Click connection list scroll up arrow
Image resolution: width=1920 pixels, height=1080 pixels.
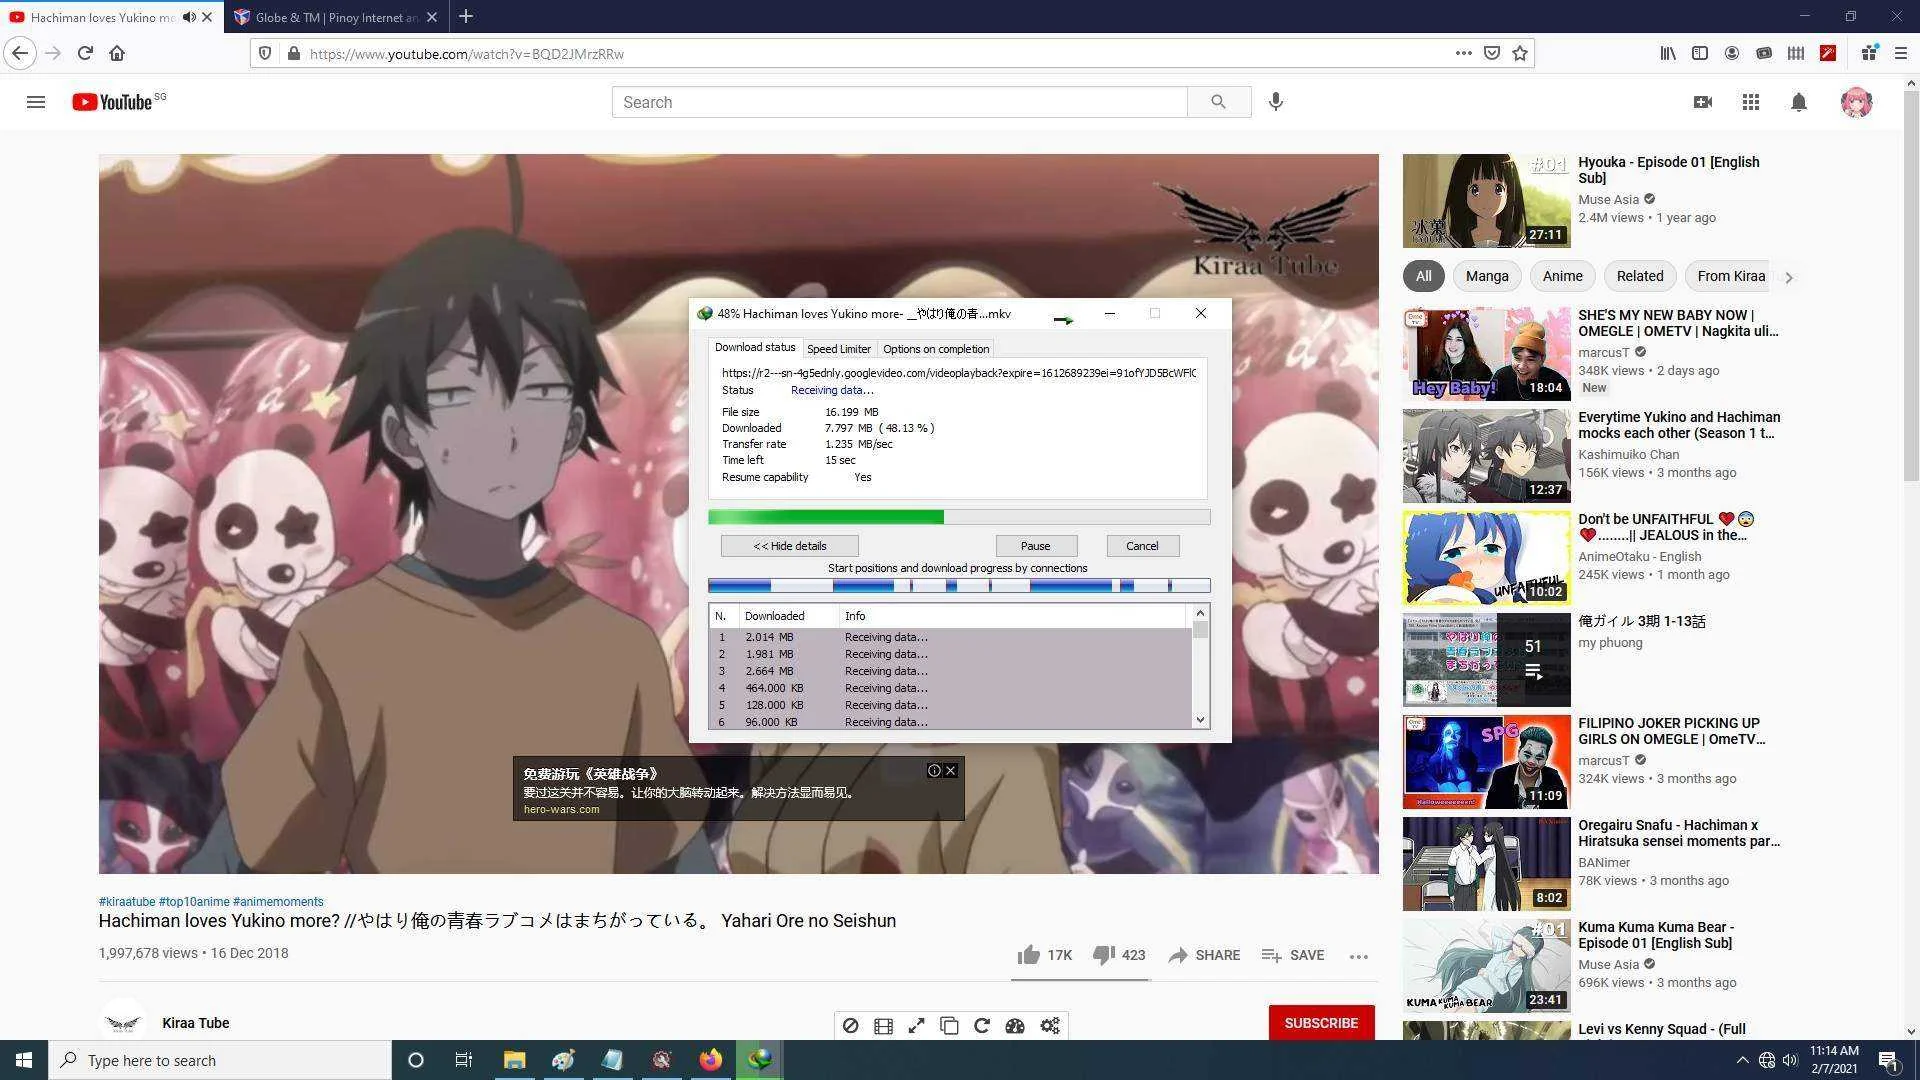coord(1200,611)
